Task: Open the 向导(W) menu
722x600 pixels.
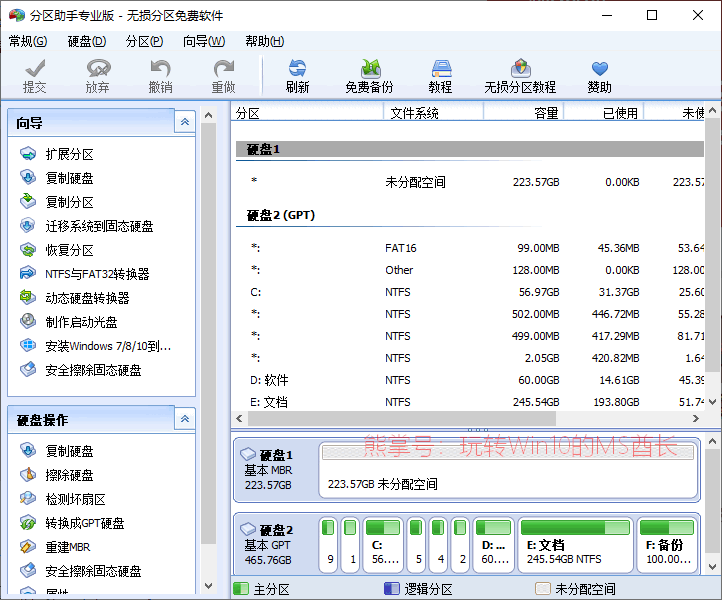Action: pyautogui.click(x=204, y=41)
